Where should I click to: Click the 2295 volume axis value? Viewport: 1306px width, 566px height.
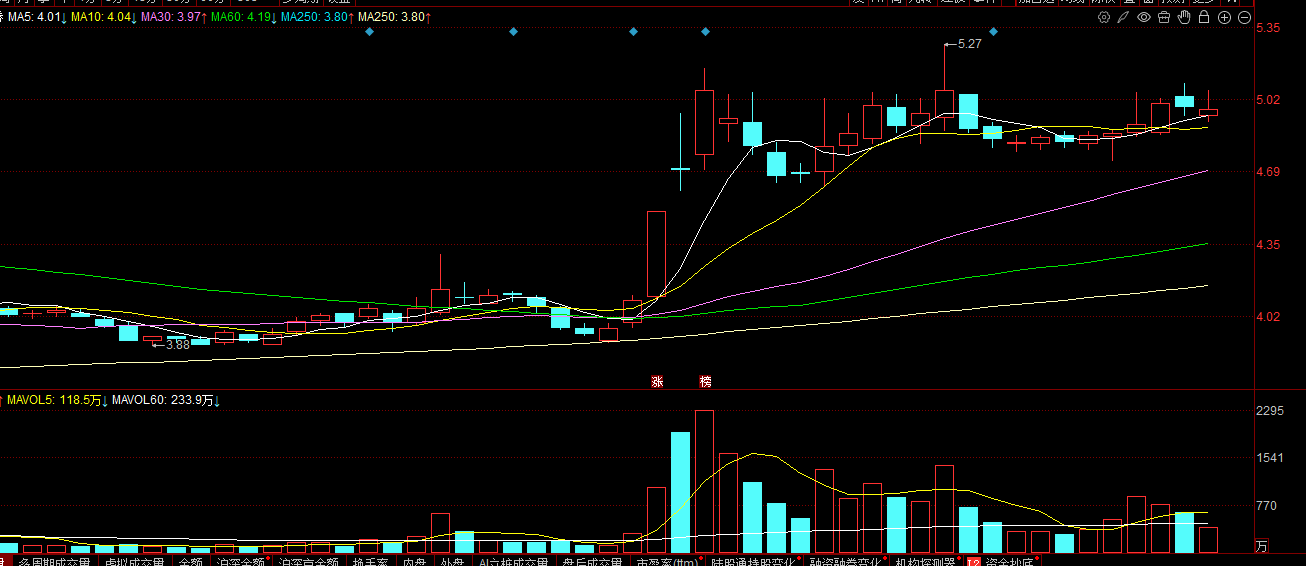tap(1269, 411)
